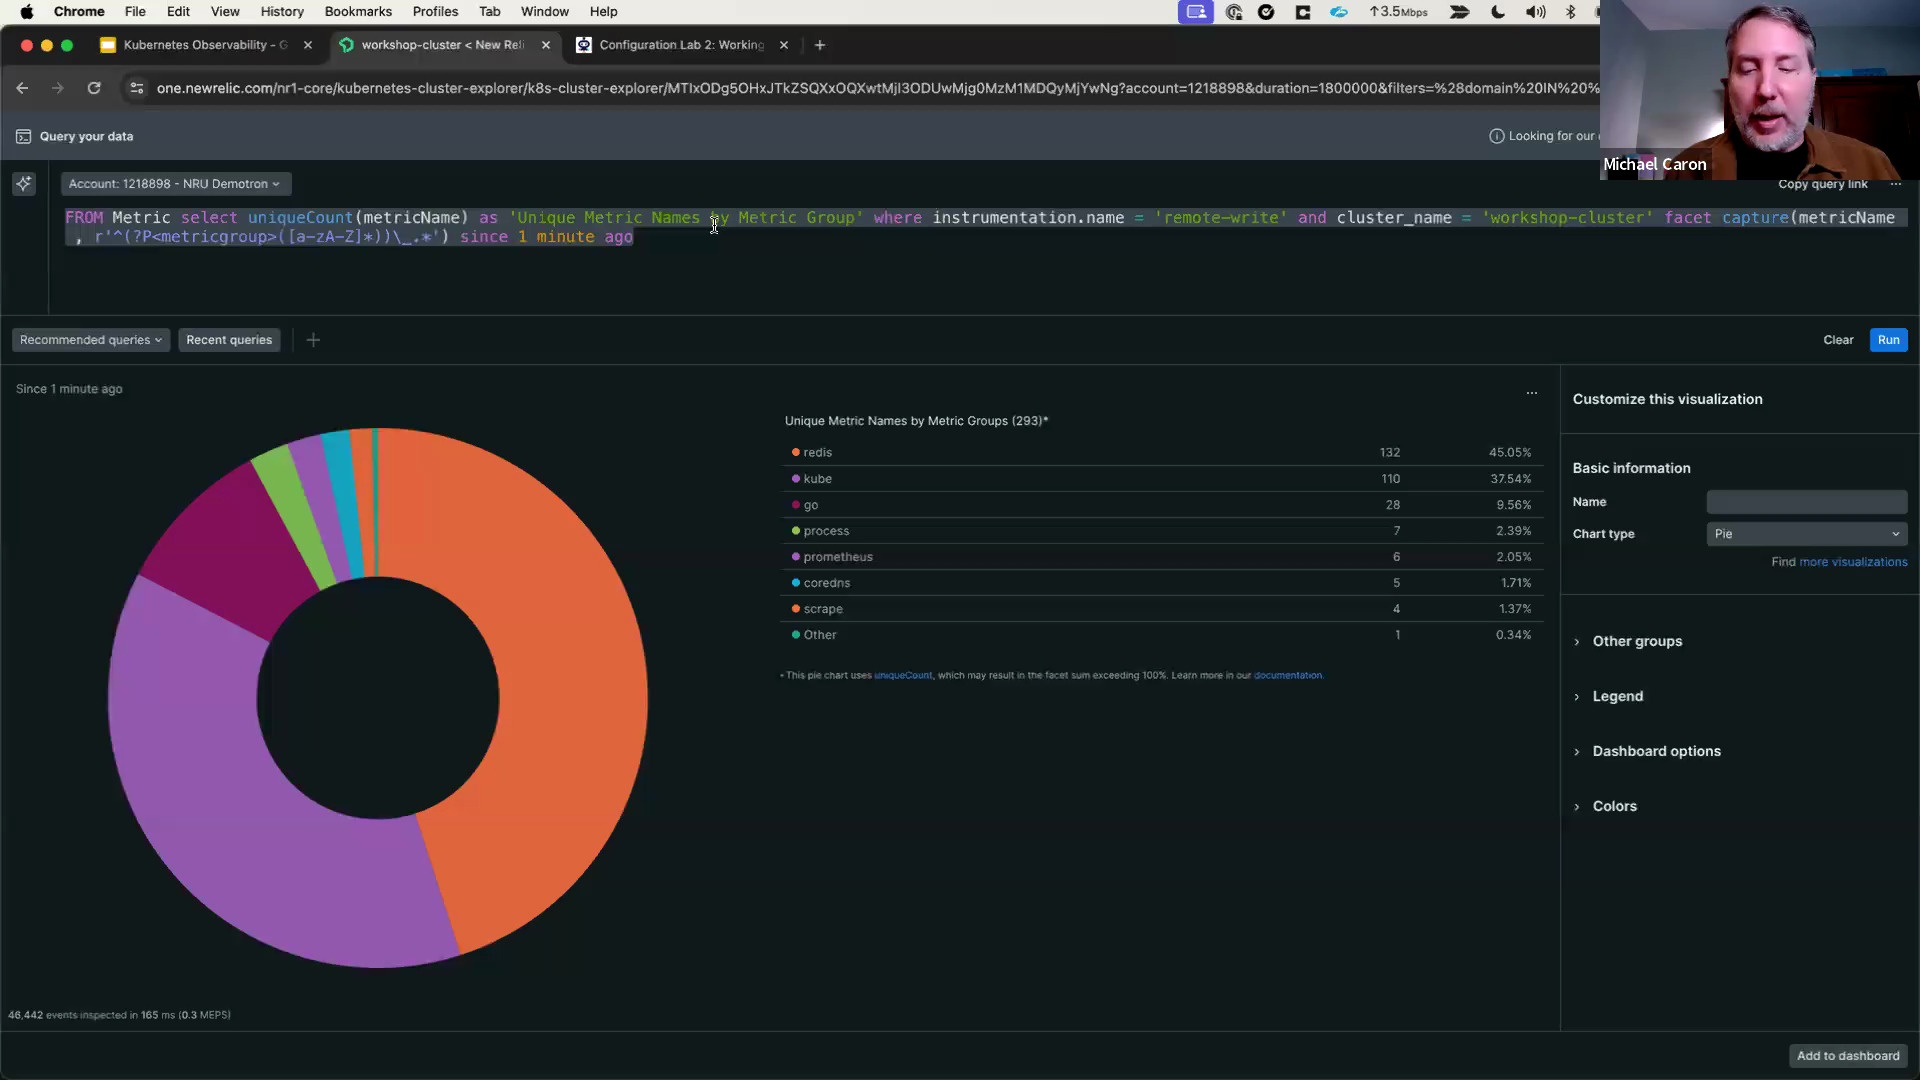The height and width of the screenshot is (1080, 1920).
Task: Click the screen share icon in menu bar
Action: (1195, 12)
